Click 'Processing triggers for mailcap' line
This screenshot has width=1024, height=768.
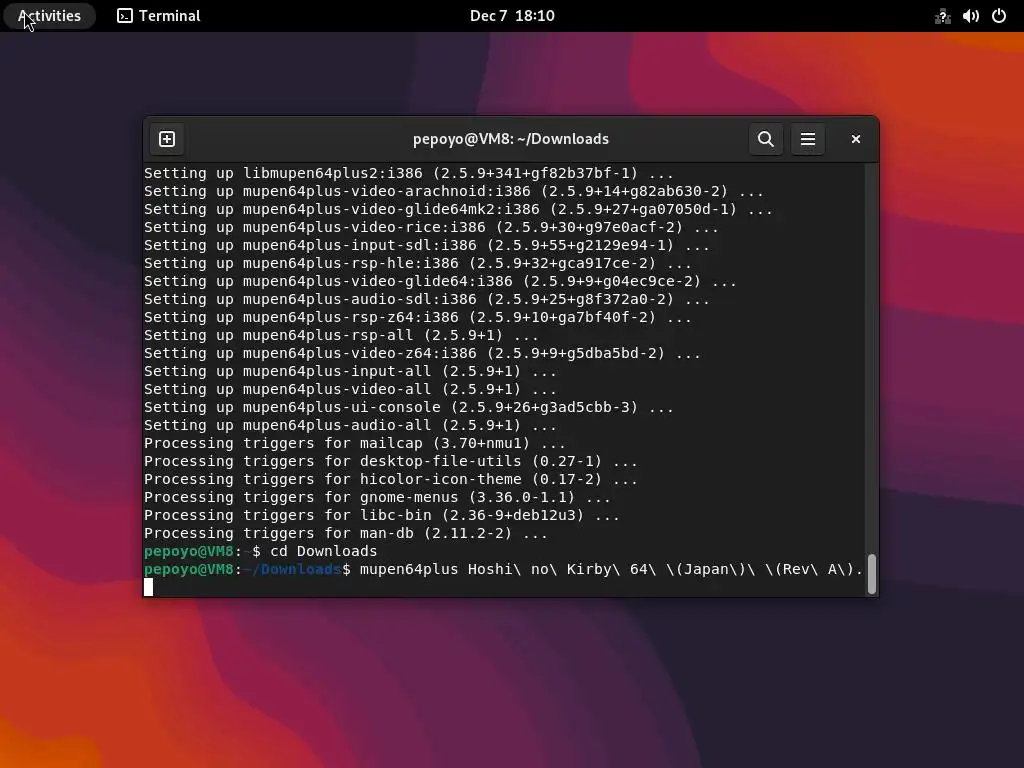(355, 443)
